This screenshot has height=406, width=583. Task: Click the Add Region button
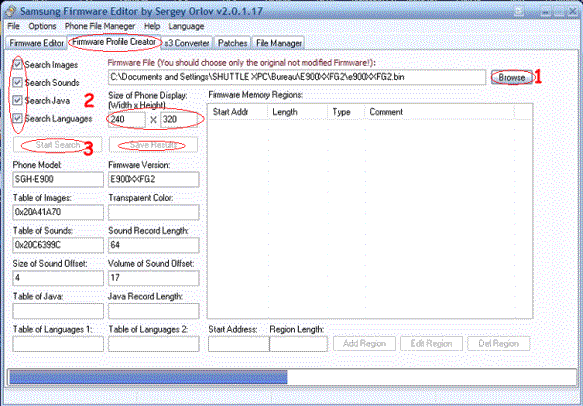tap(364, 344)
